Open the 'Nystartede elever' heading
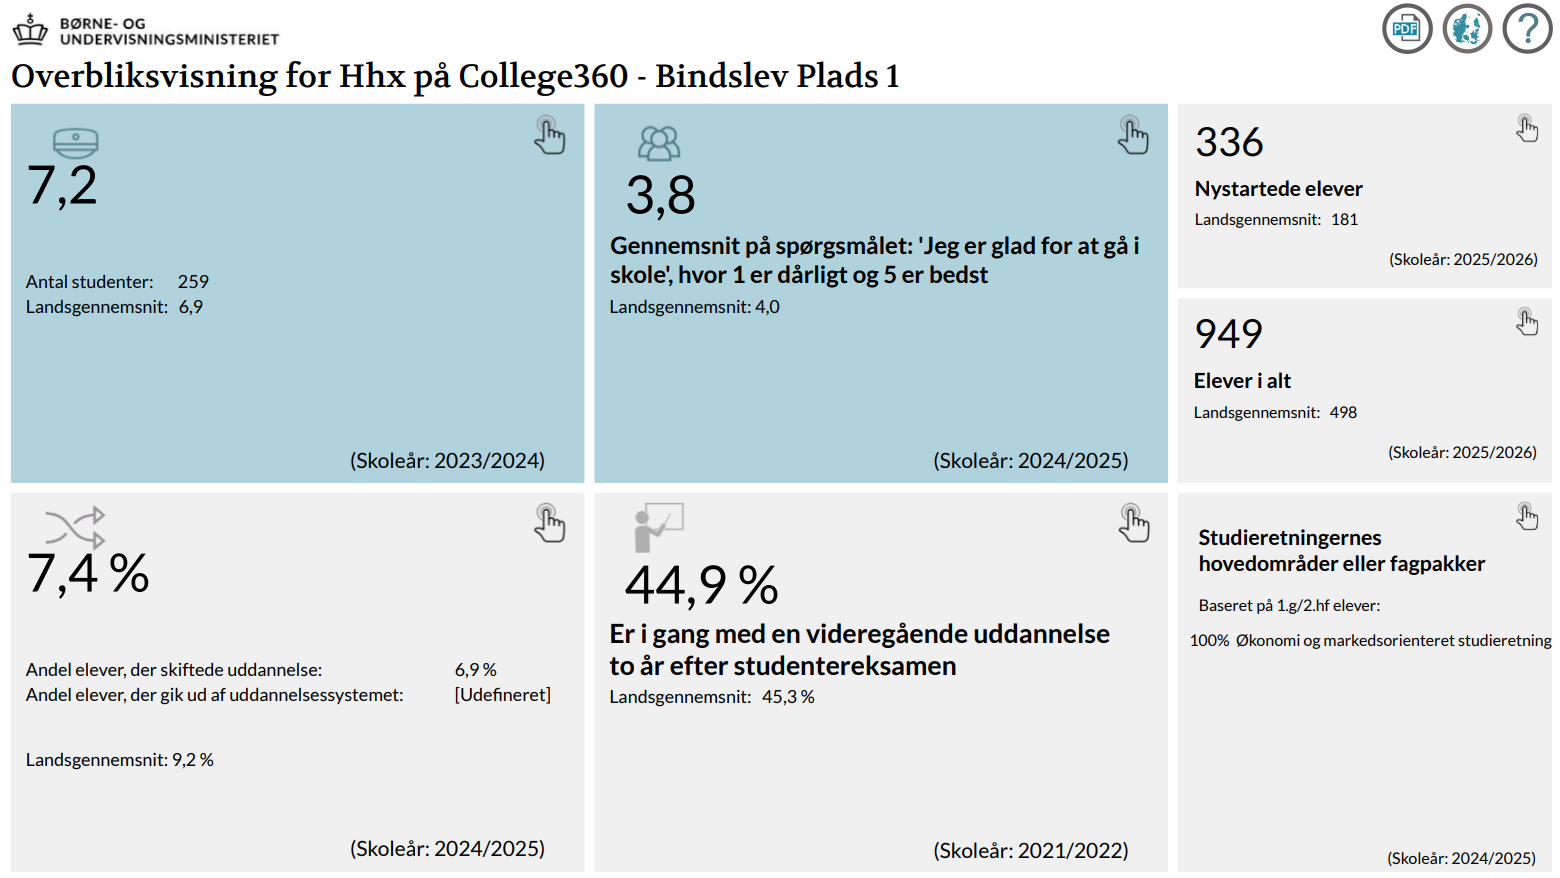The width and height of the screenshot is (1560, 878). point(1278,189)
